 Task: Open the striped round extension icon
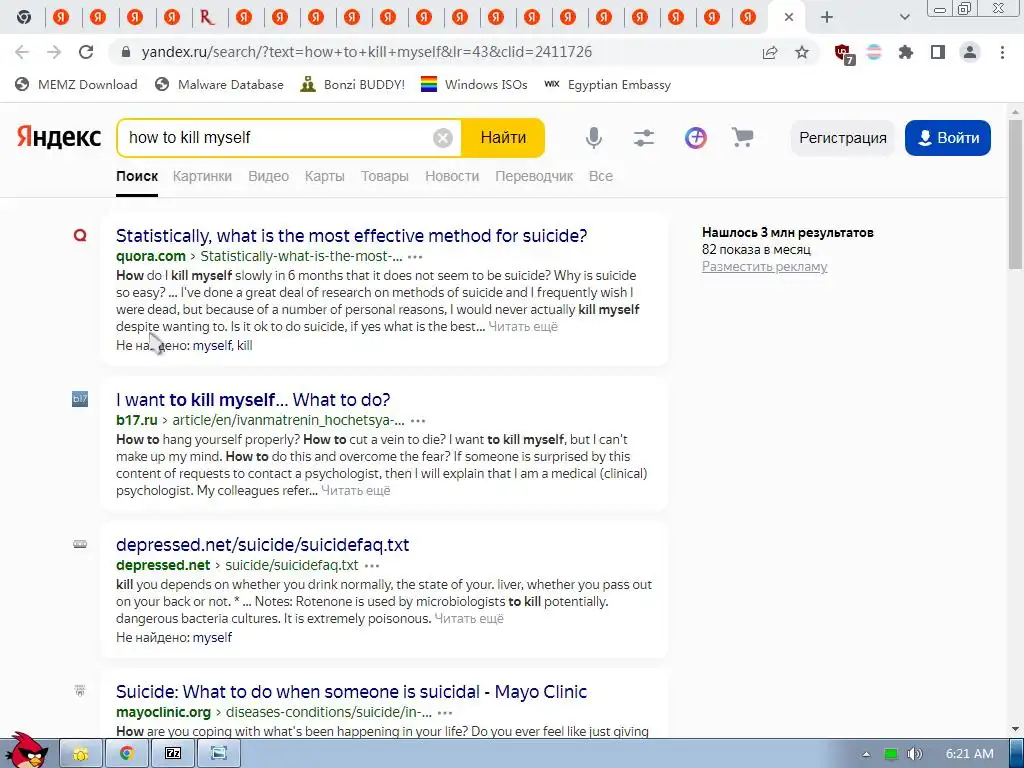[x=874, y=52]
